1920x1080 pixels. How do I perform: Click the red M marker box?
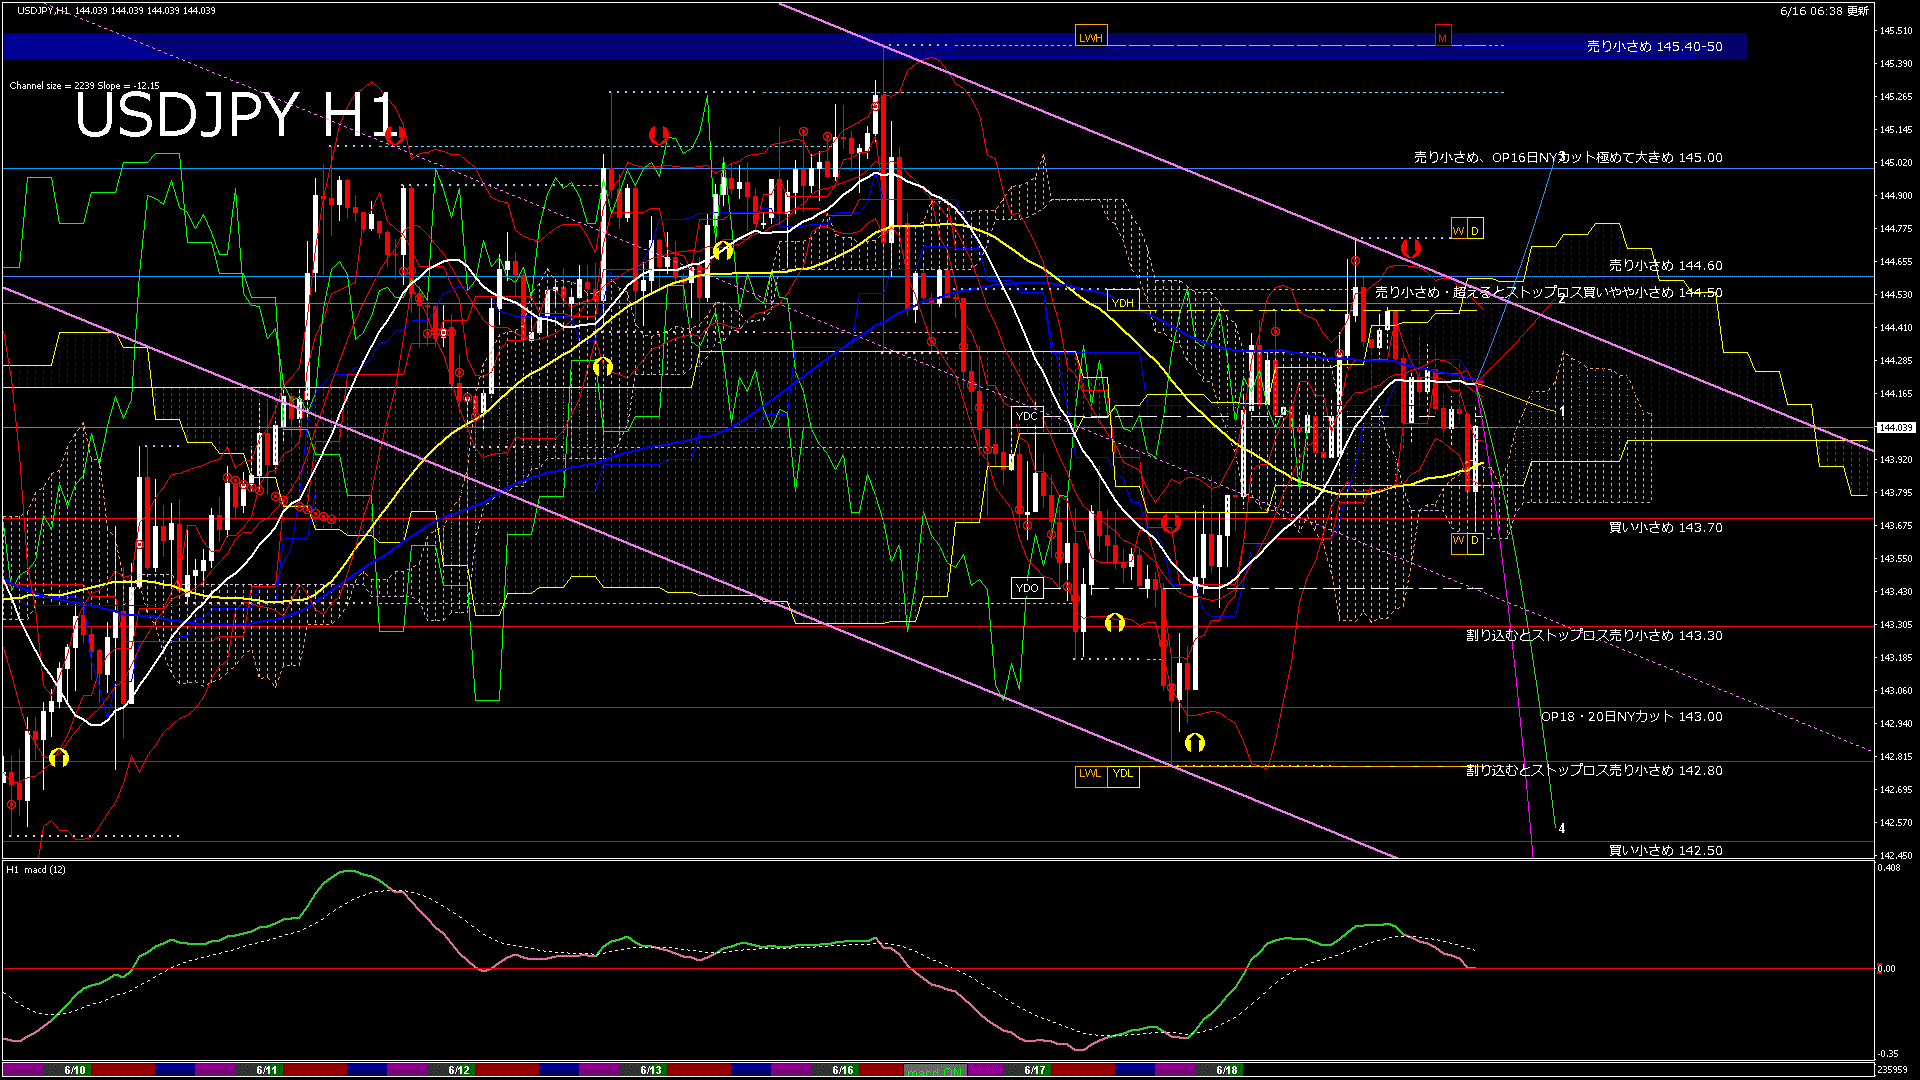(1442, 38)
